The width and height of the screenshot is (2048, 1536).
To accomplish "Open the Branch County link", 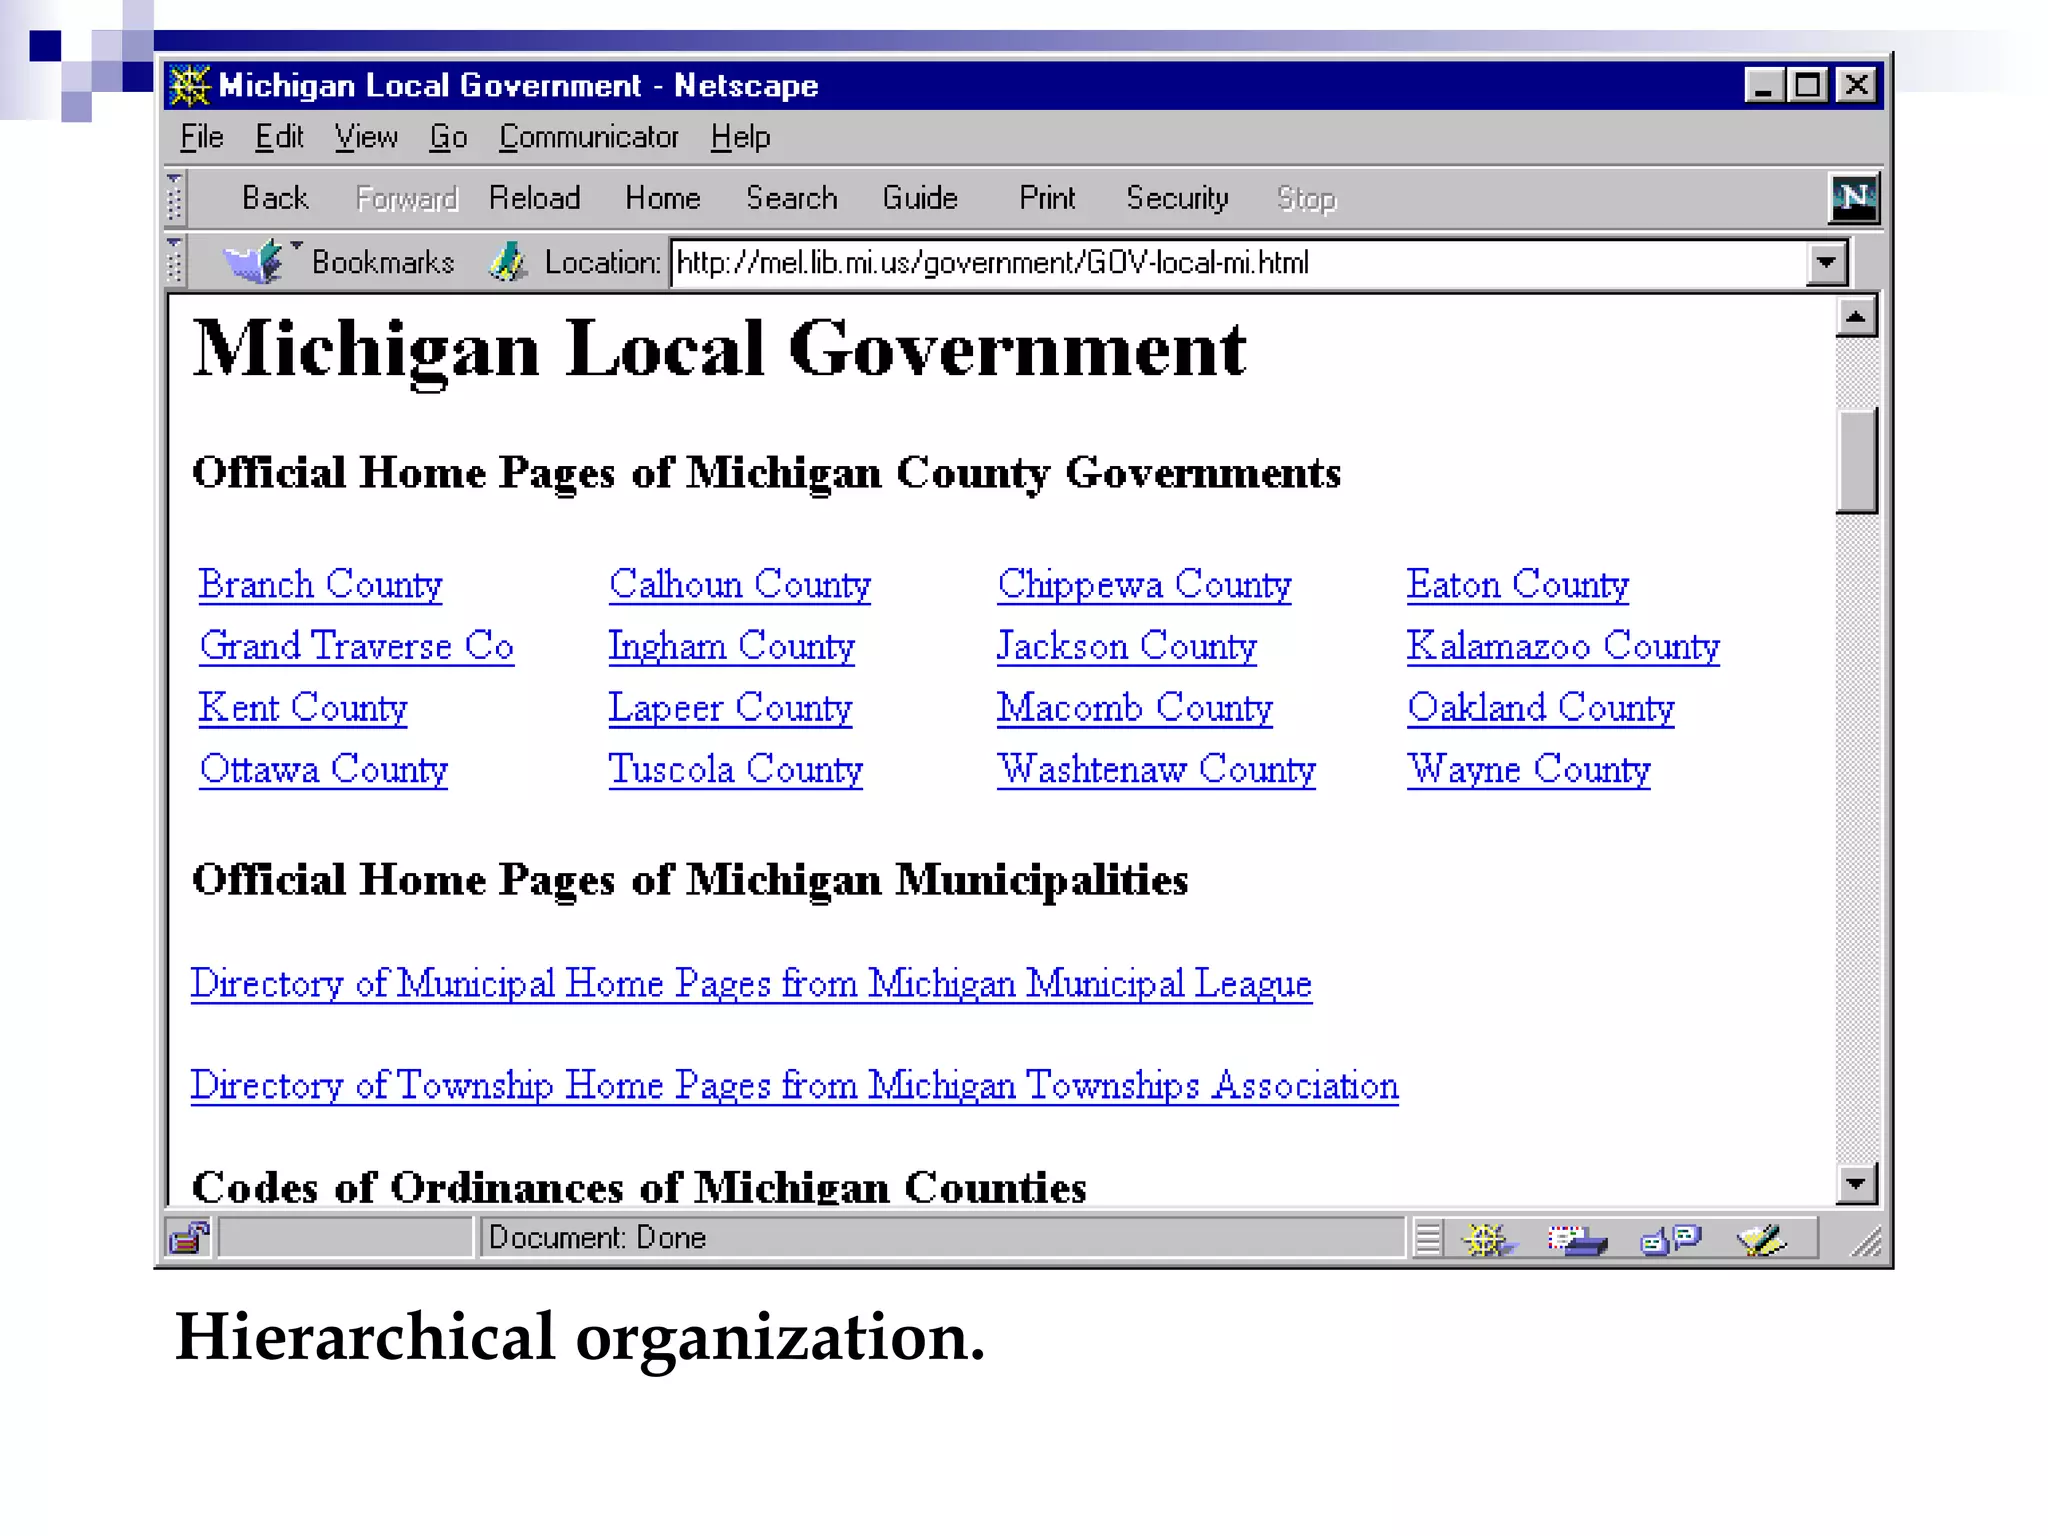I will tap(320, 584).
